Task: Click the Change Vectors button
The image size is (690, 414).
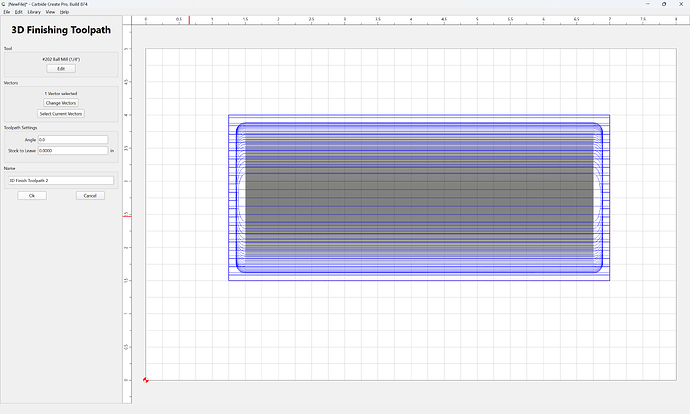Action: point(61,103)
